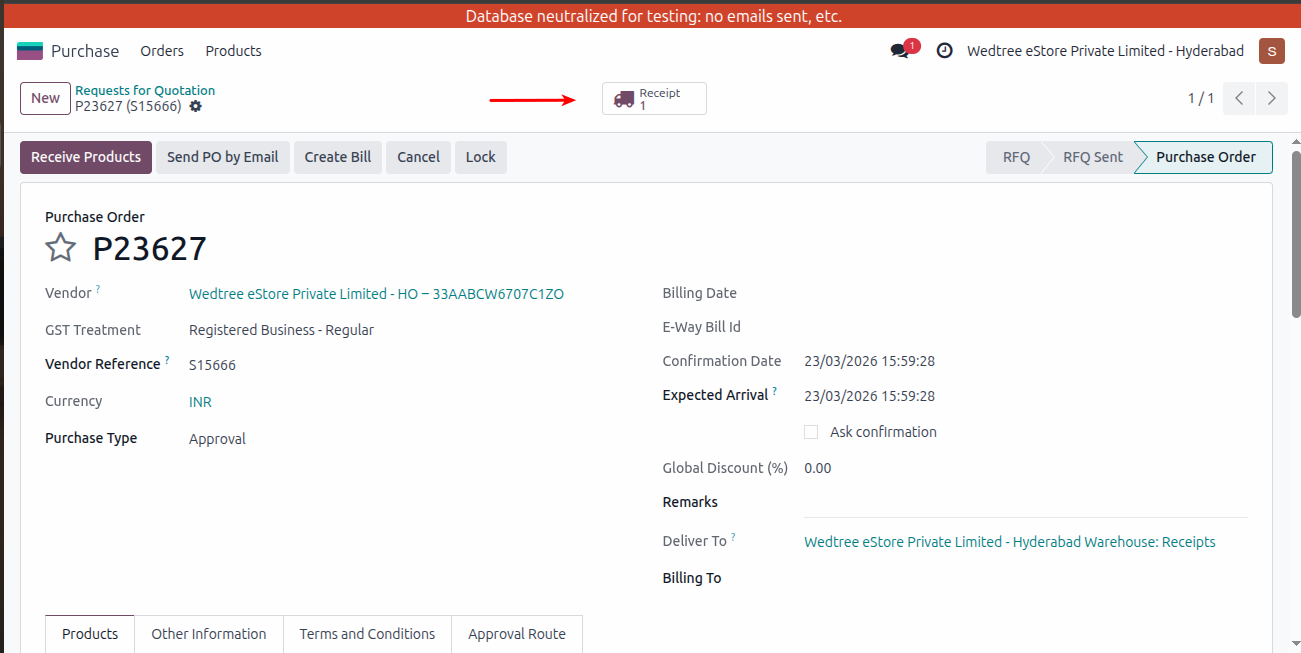The image size is (1301, 653).
Task: Open the Receipt truck smart button
Action: coord(654,99)
